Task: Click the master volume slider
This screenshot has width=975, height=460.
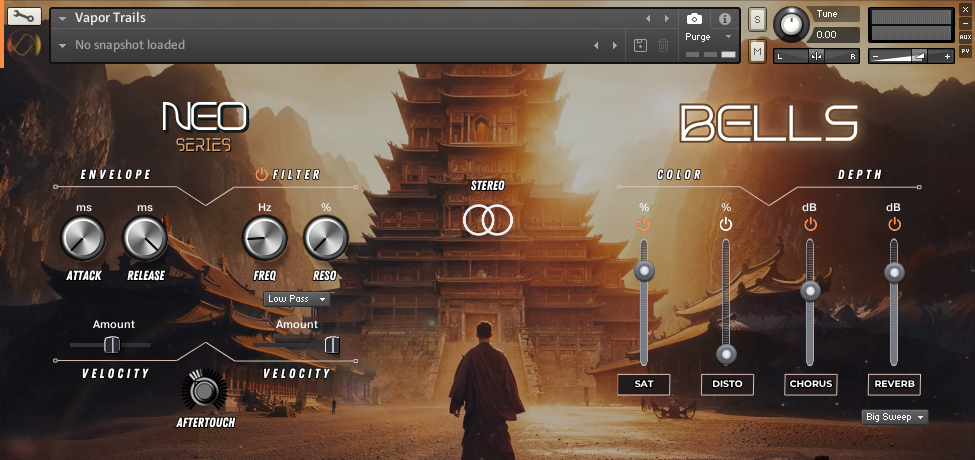Action: tap(912, 57)
